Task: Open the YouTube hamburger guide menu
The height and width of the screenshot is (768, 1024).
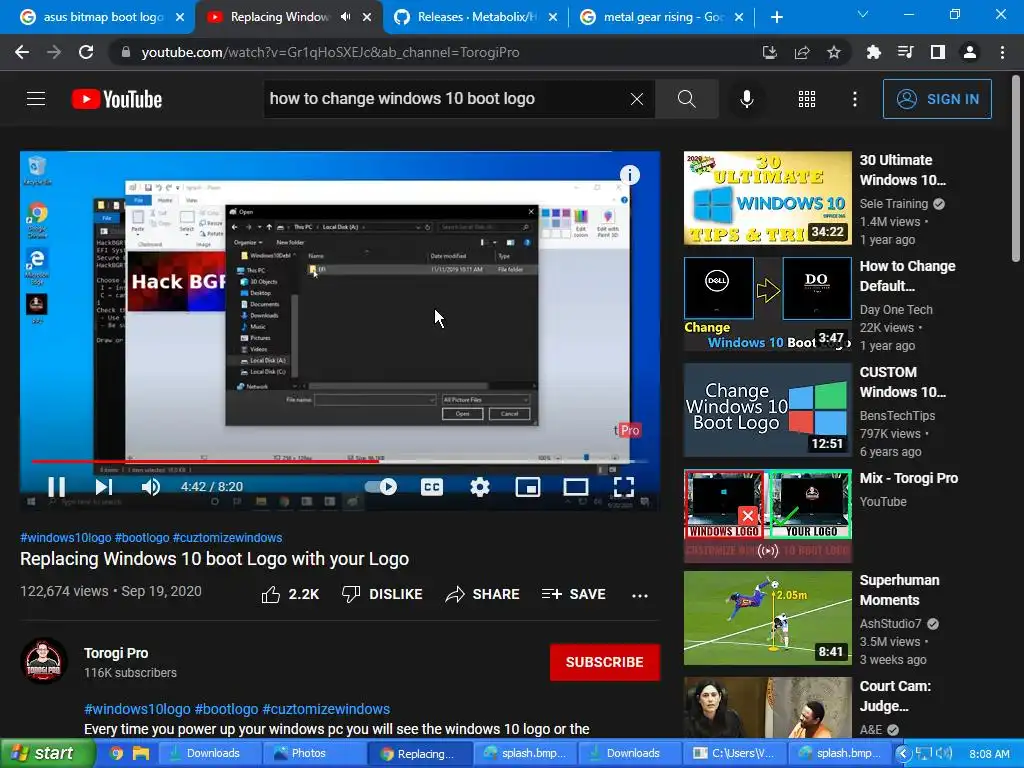Action: tap(36, 99)
